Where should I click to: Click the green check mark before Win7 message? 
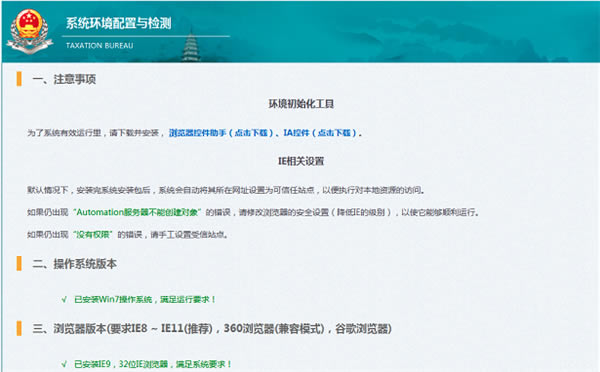(64, 299)
